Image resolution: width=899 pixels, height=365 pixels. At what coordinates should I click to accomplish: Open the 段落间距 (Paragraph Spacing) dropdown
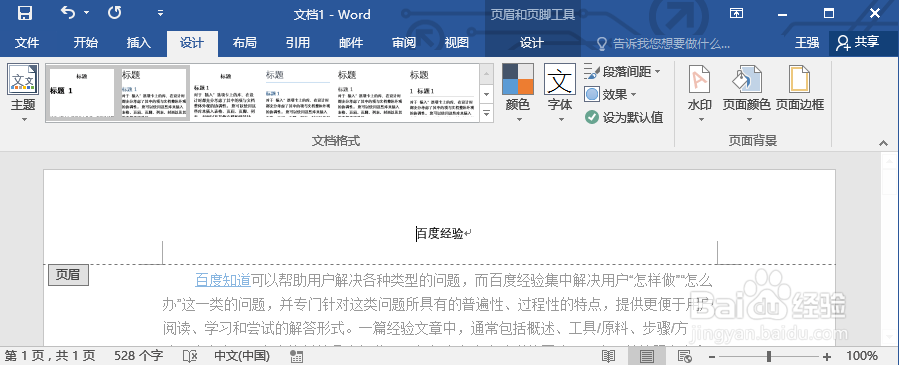623,72
